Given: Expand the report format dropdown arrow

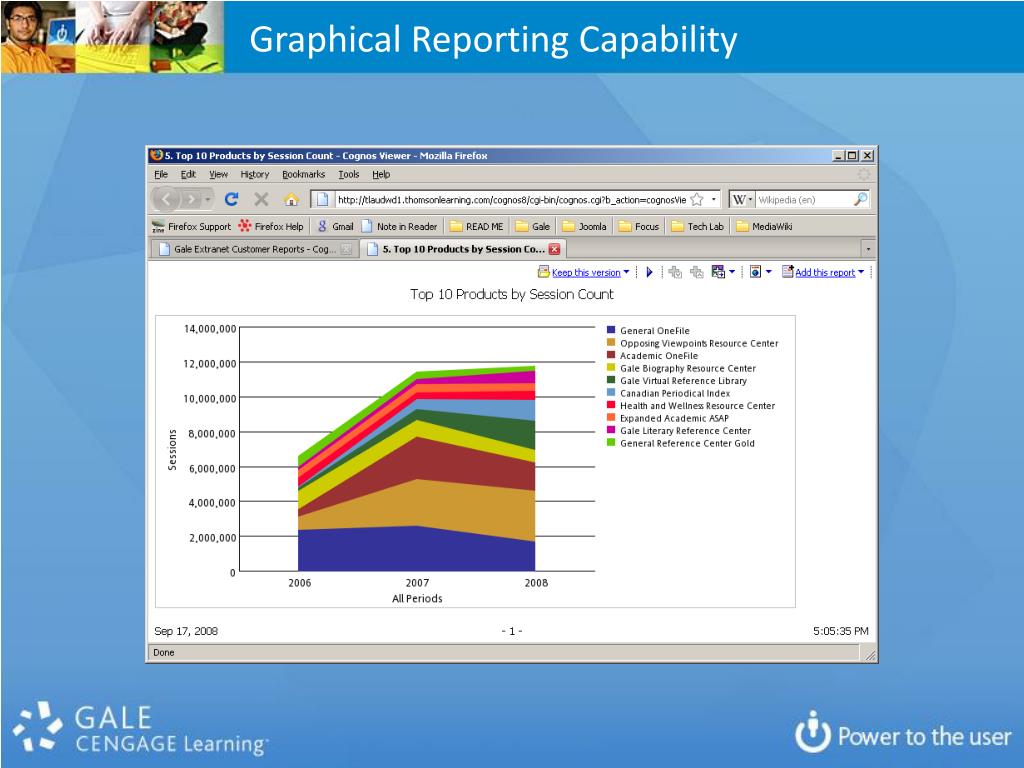Looking at the screenshot, I should coord(769,272).
